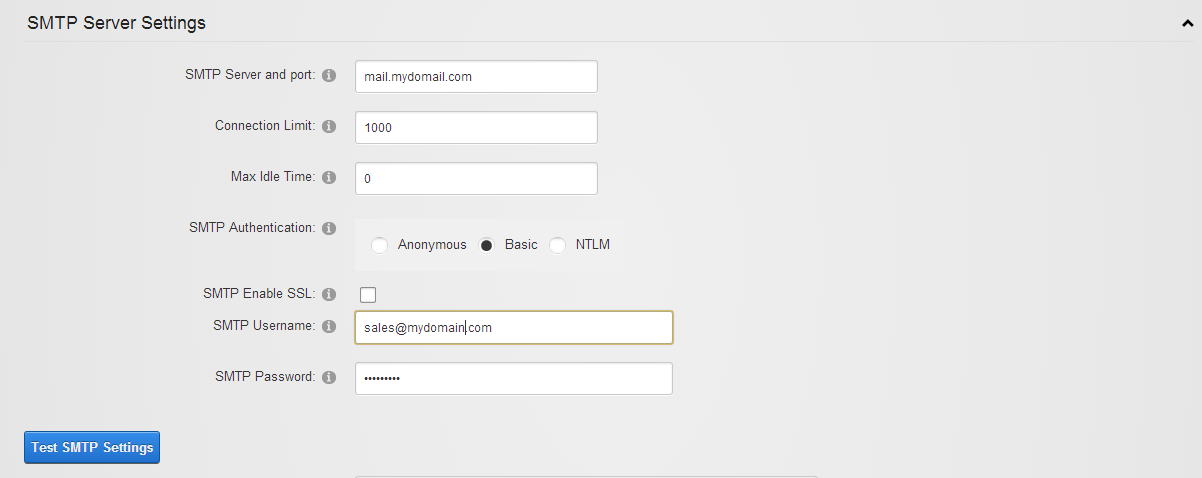Focus the SMTP Server and port field
The image size is (1202, 478).
476,76
